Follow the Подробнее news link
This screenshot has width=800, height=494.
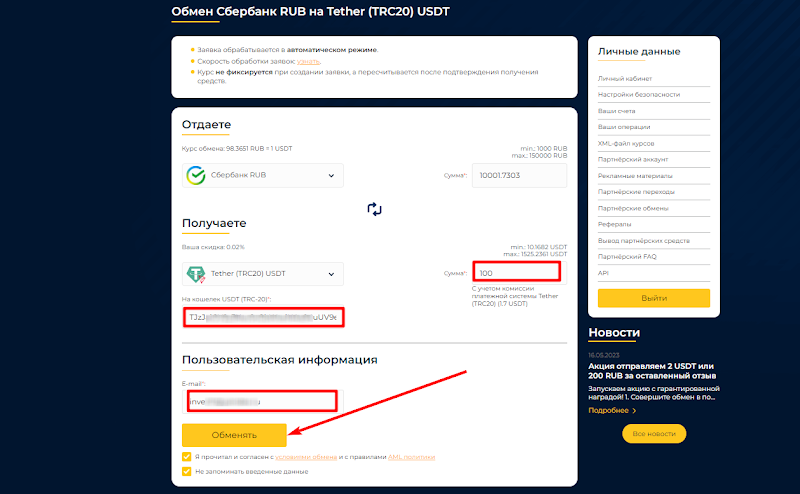(608, 410)
